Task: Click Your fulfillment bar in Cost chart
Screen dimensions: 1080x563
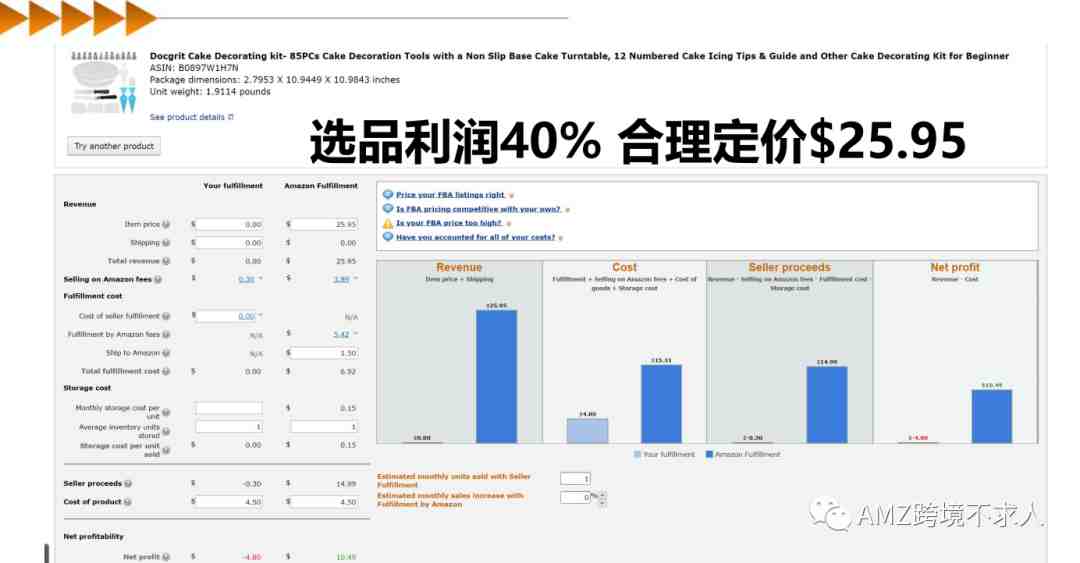Action: coord(588,431)
